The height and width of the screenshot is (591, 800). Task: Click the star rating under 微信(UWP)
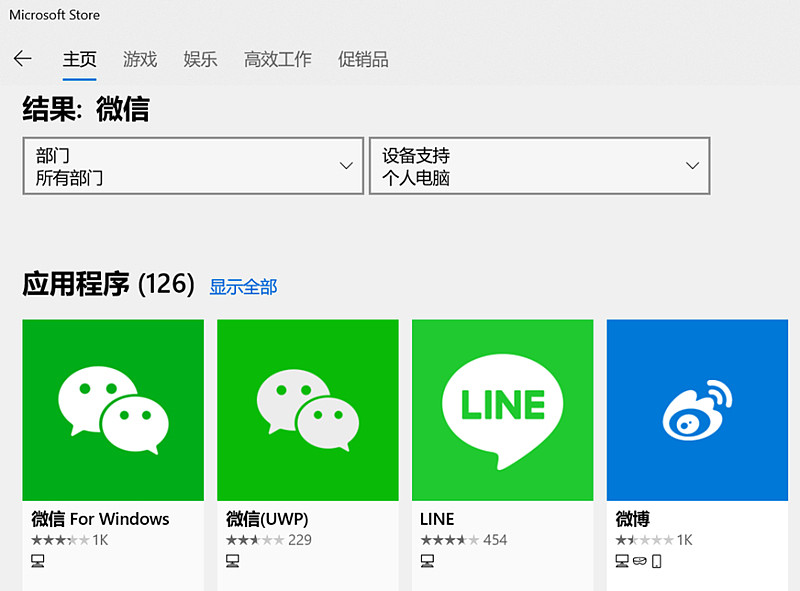[255, 540]
